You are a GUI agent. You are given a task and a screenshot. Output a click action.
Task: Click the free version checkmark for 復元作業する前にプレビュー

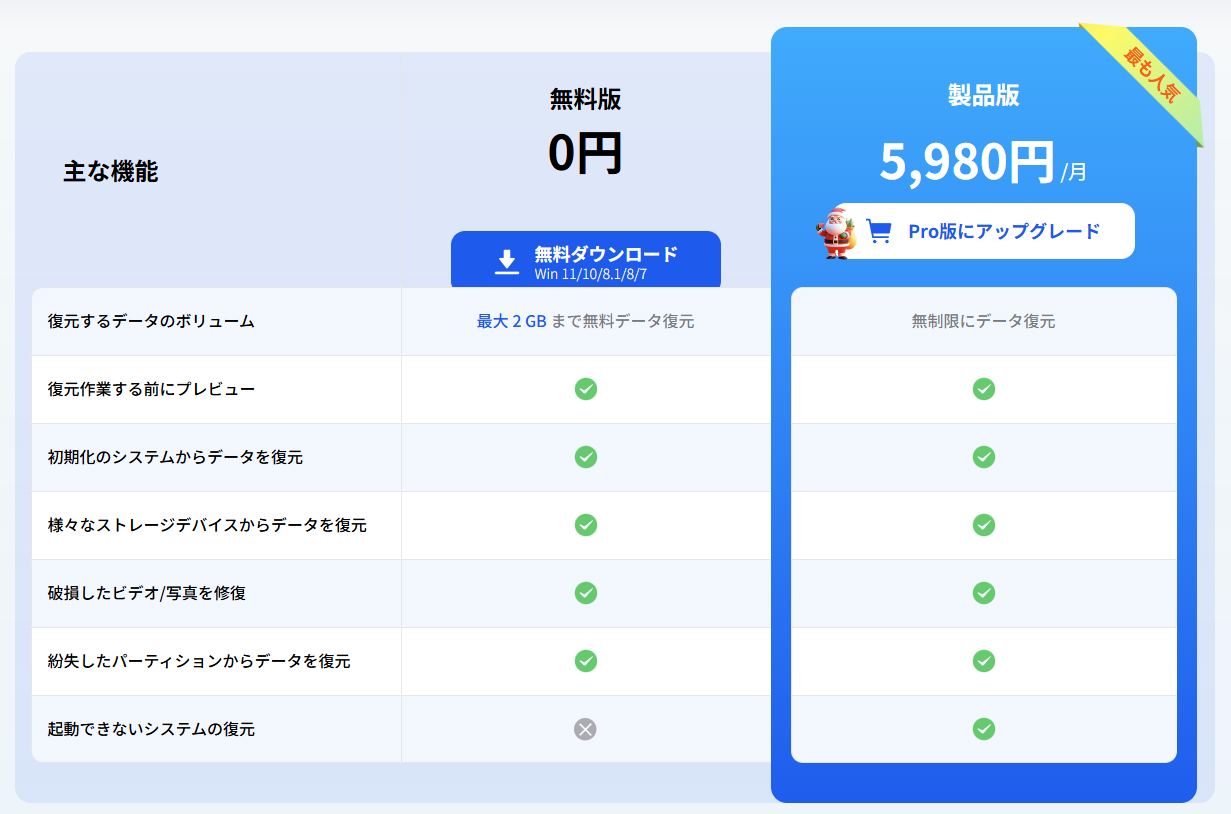coord(585,389)
